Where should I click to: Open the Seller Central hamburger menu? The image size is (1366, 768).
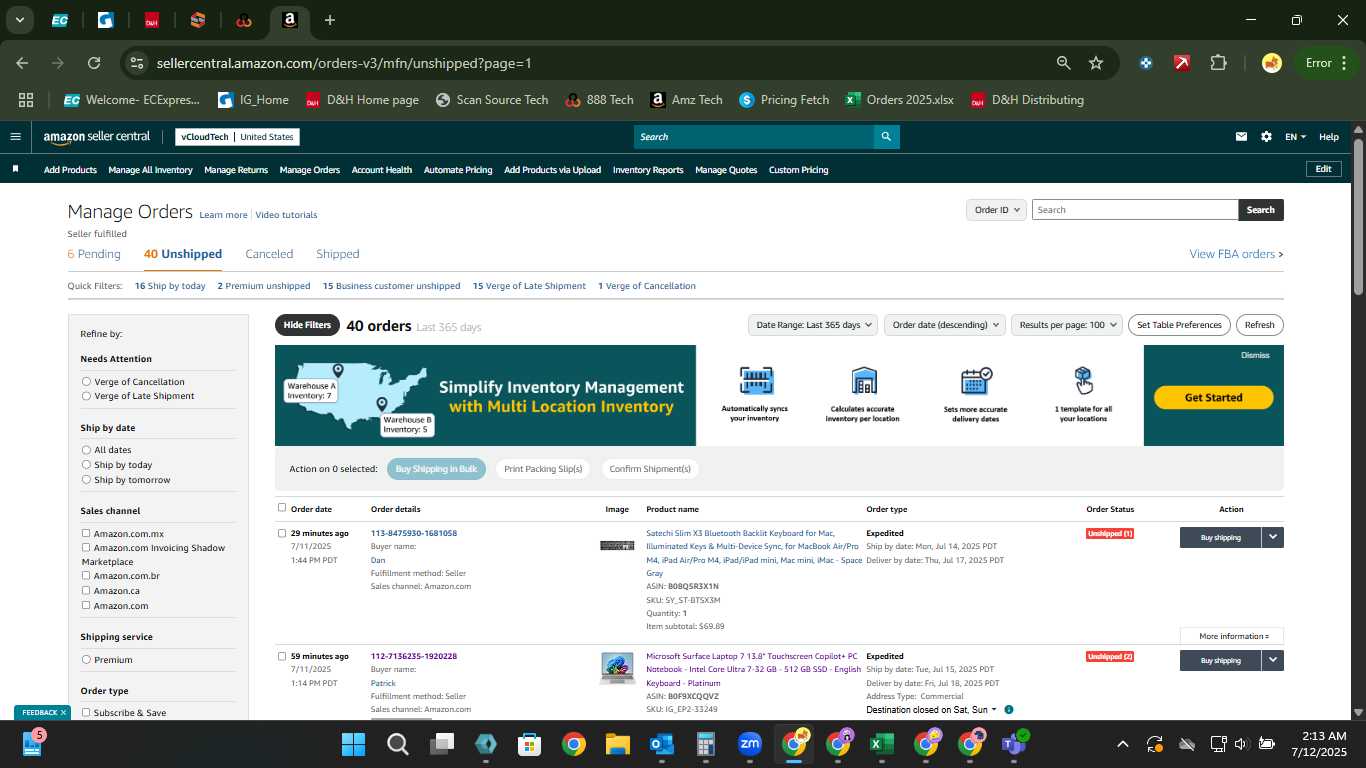point(15,137)
